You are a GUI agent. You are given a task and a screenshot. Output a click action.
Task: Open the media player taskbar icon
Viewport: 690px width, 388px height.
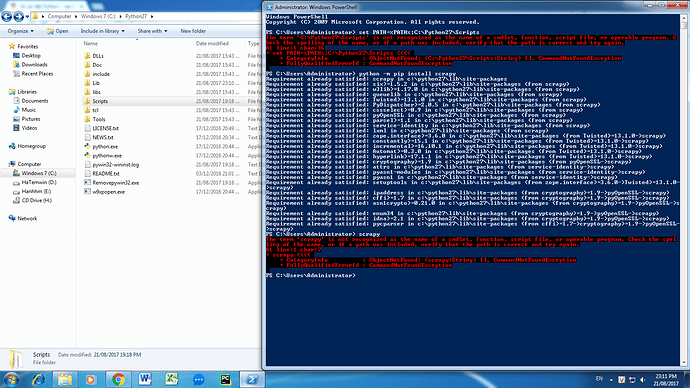pos(91,379)
